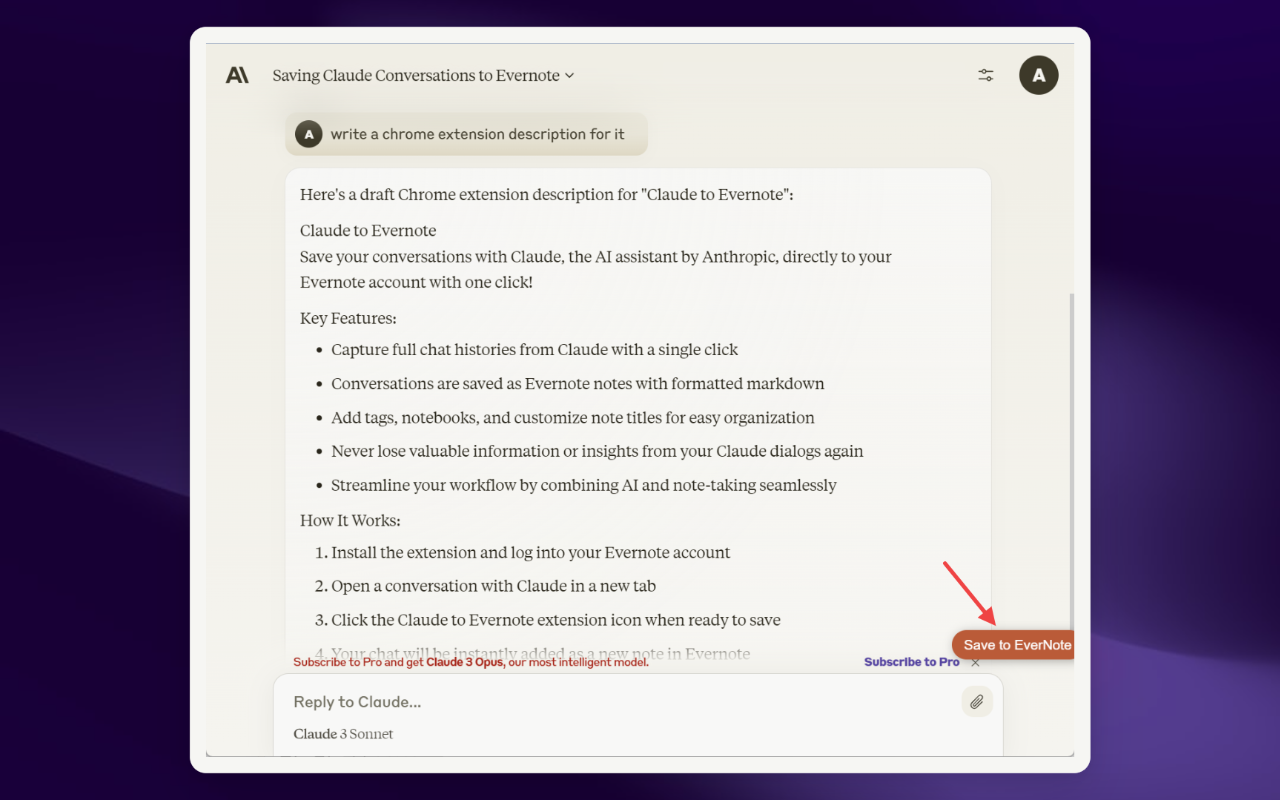Click the conversation scrollbar thumb
This screenshot has width=1280, height=800.
click(1070, 460)
